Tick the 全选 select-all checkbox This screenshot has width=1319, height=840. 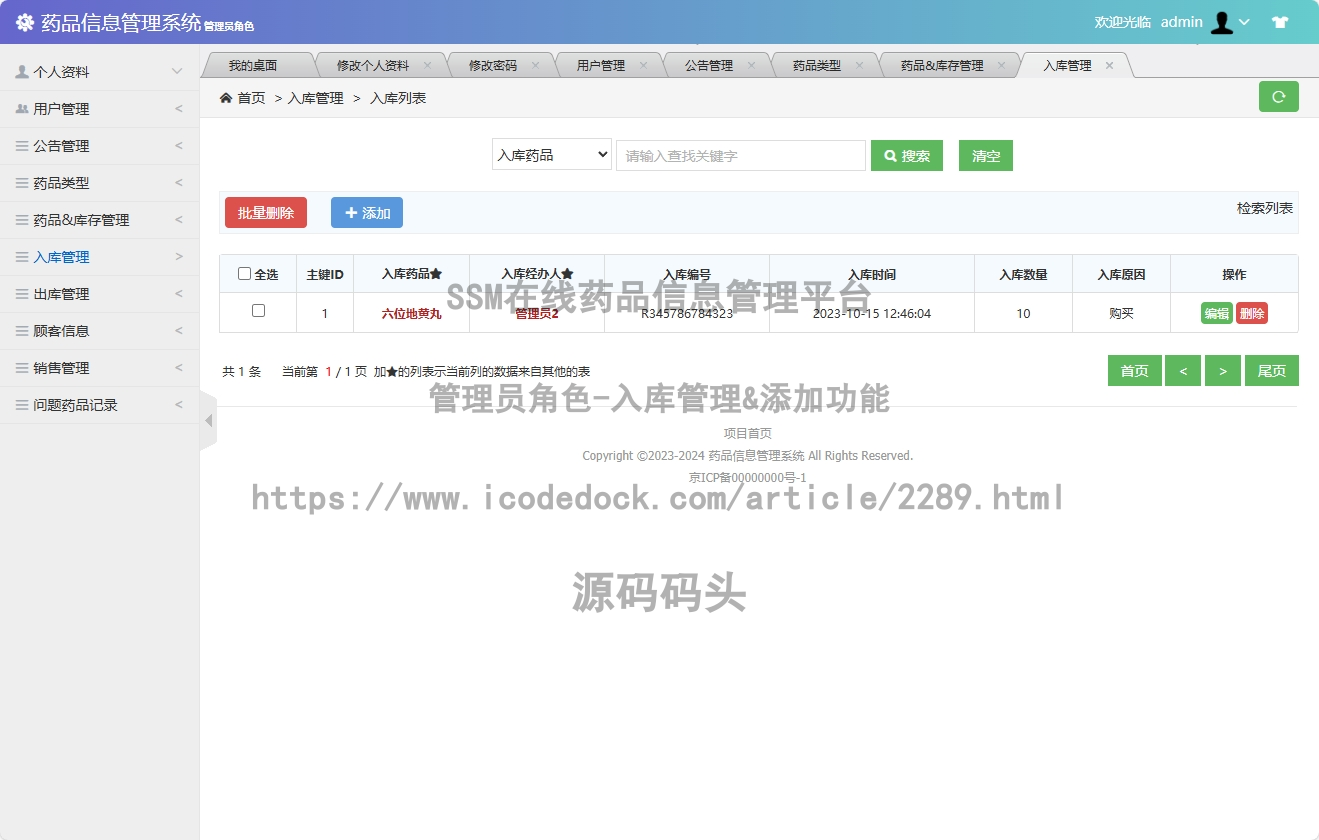244,274
